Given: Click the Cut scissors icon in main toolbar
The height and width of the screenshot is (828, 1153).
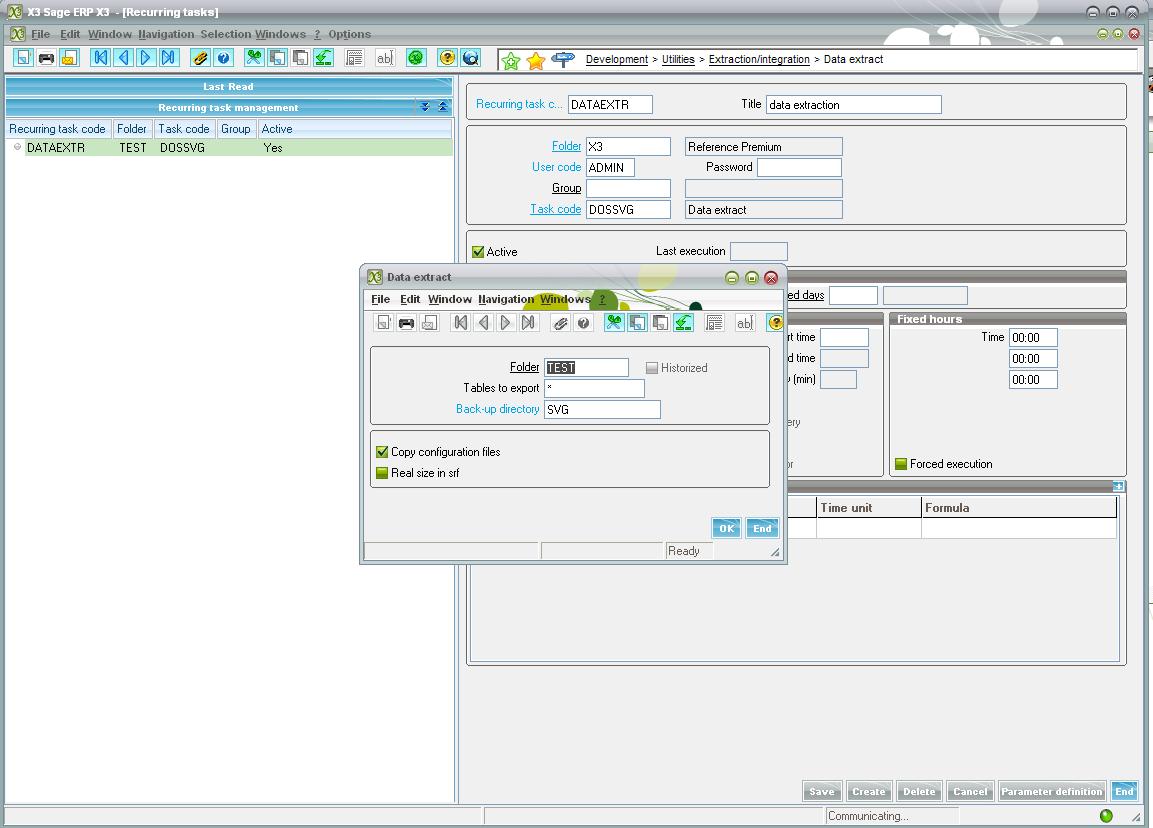Looking at the screenshot, I should tap(254, 57).
